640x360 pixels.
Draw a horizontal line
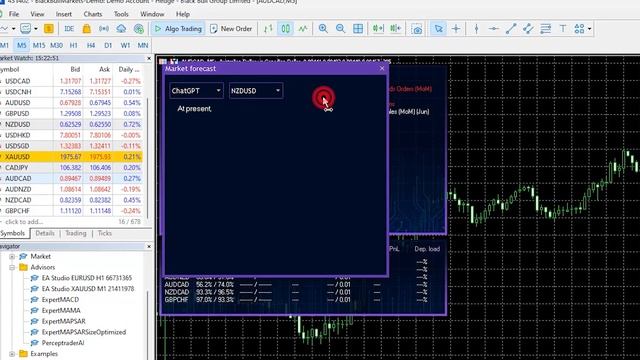pyautogui.click(x=493, y=29)
